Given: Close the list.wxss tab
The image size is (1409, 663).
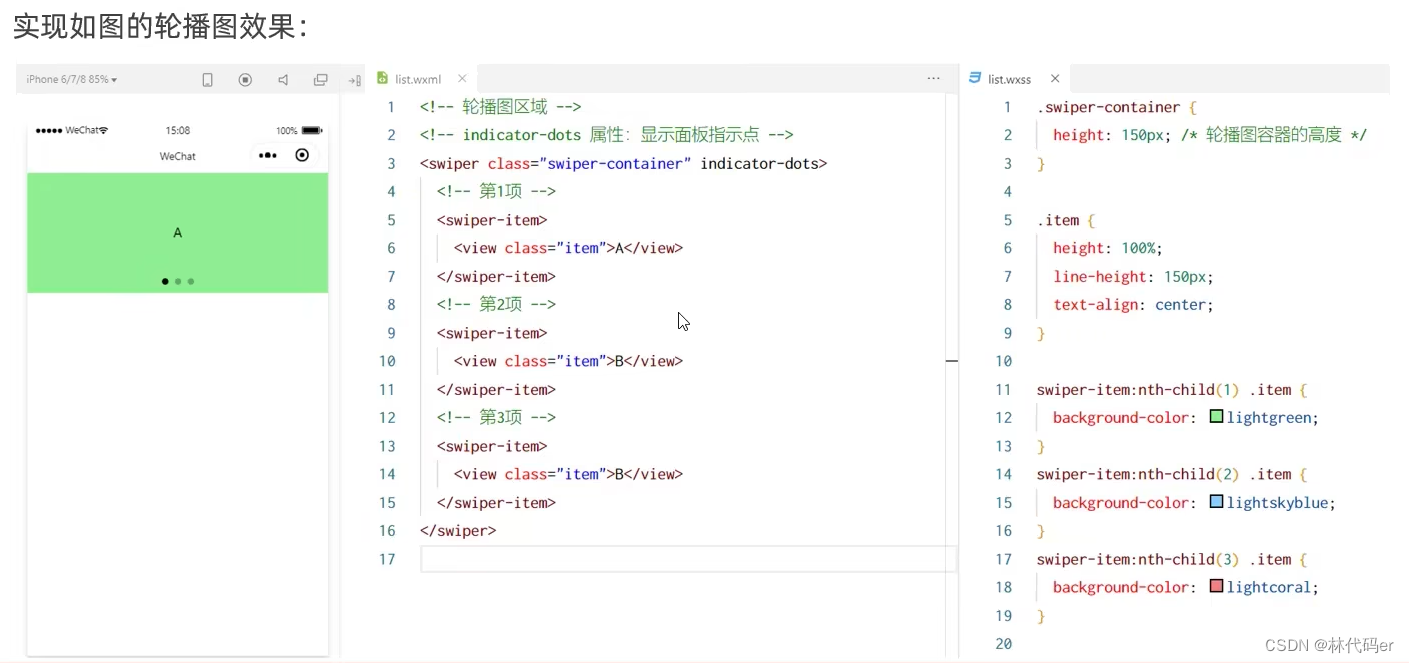Looking at the screenshot, I should coord(1055,78).
